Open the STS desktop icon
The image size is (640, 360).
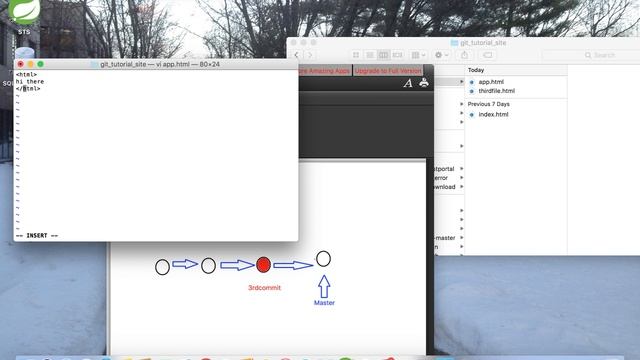tap(24, 18)
